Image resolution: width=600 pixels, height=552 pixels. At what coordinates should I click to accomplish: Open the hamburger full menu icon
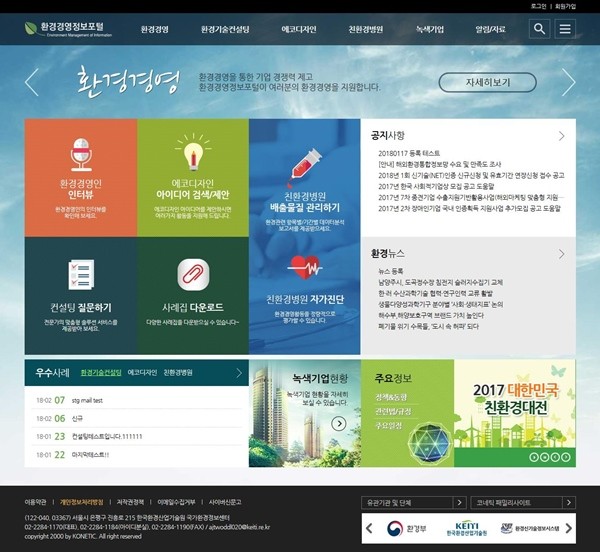[566, 30]
